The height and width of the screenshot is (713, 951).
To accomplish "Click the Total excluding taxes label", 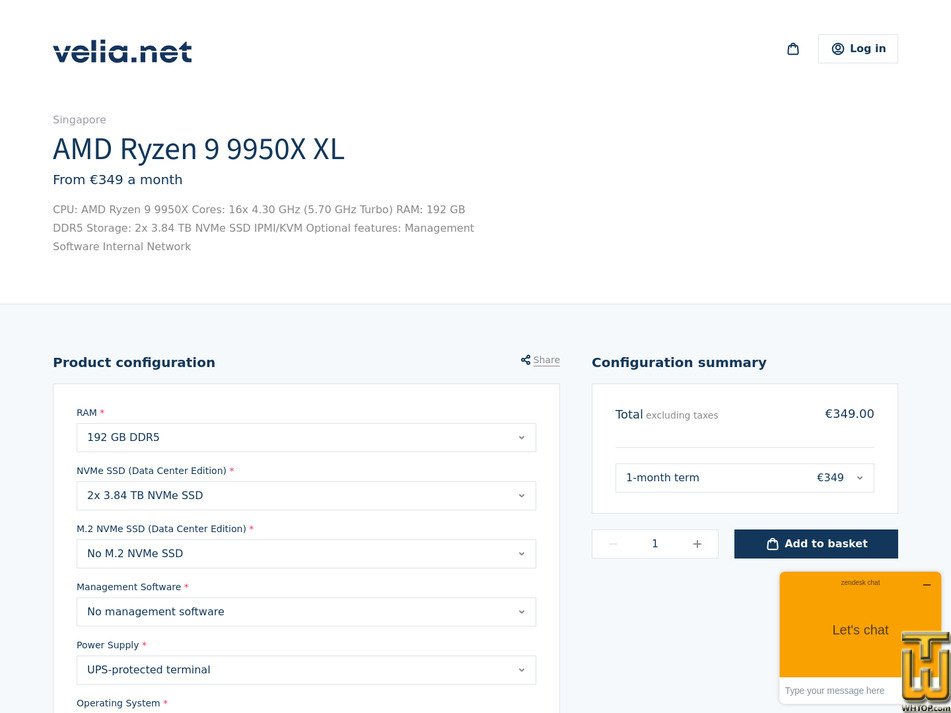I will click(x=667, y=415).
